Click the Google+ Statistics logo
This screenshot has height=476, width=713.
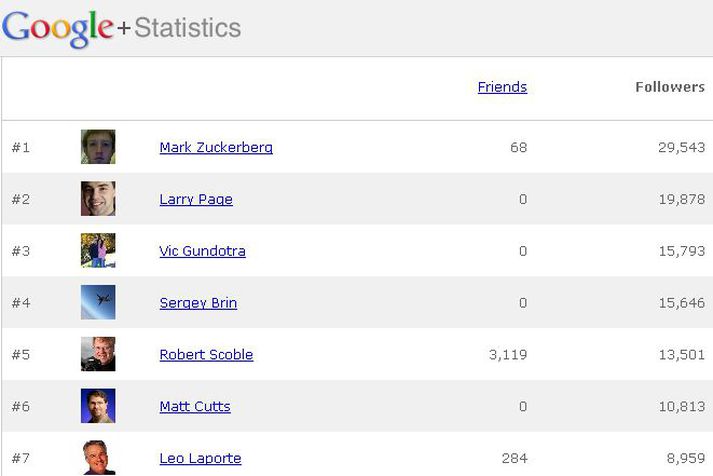[x=121, y=28]
